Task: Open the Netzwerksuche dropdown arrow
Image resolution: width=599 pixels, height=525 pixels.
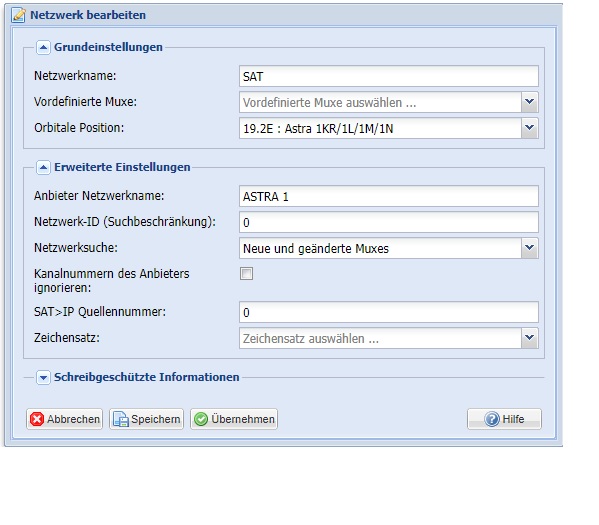Action: [529, 248]
